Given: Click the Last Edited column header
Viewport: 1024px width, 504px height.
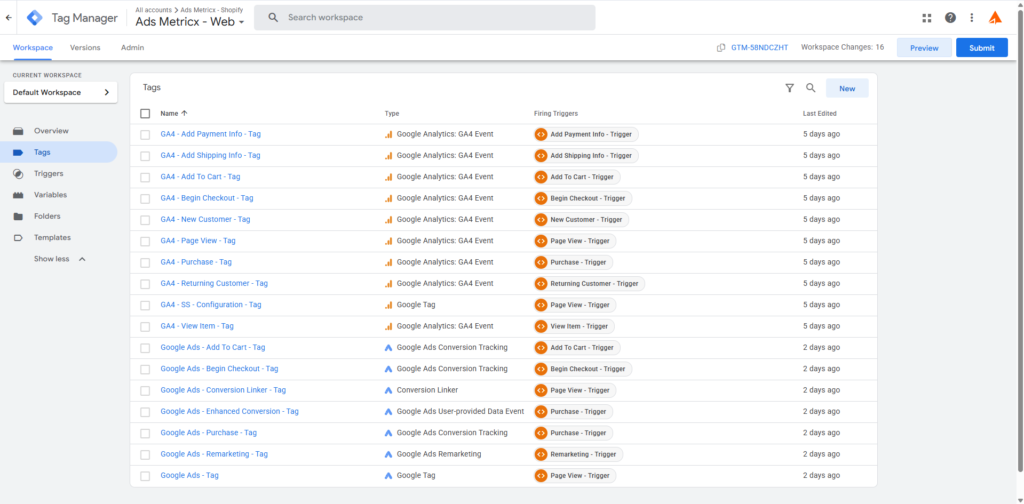Looking at the screenshot, I should click(820, 114).
